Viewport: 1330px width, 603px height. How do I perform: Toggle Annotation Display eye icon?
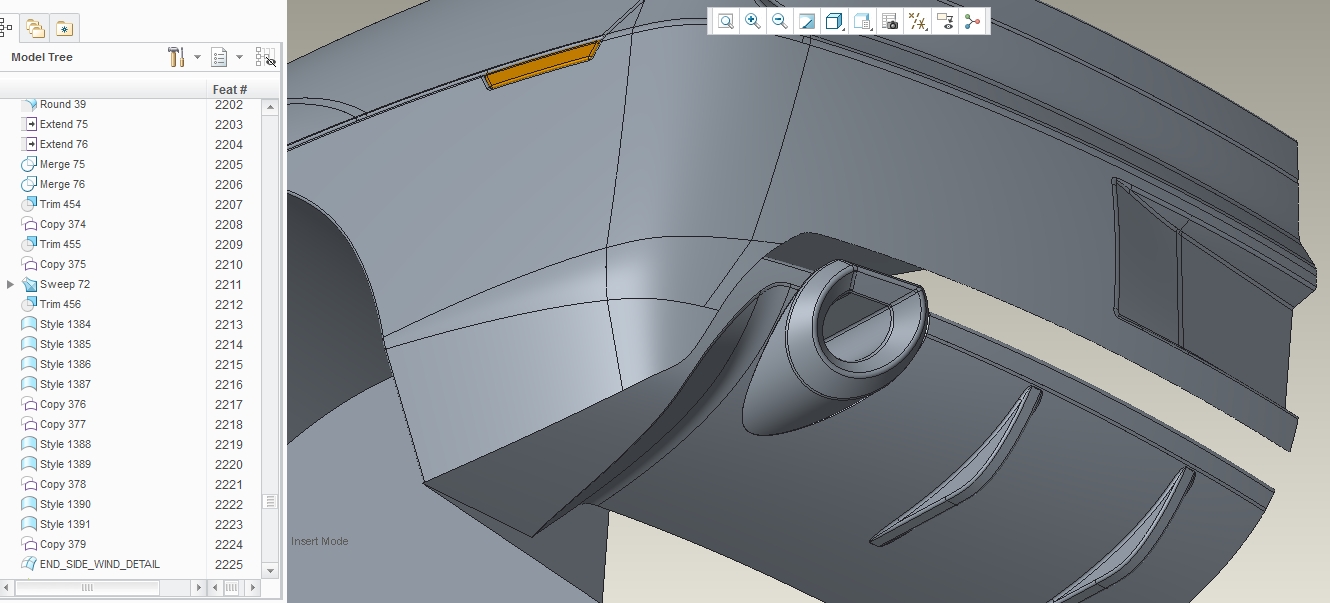[946, 21]
